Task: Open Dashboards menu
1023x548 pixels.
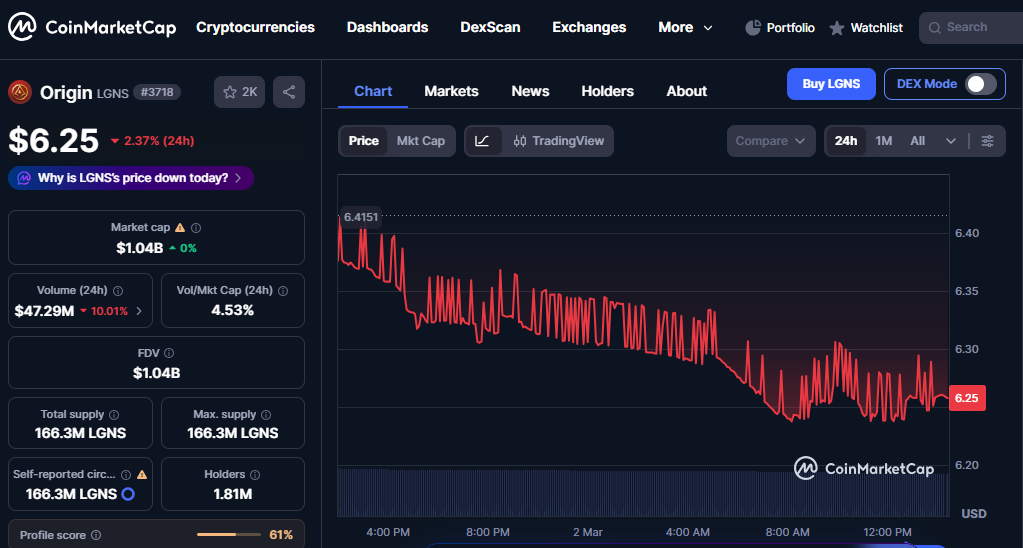Action: pyautogui.click(x=388, y=27)
